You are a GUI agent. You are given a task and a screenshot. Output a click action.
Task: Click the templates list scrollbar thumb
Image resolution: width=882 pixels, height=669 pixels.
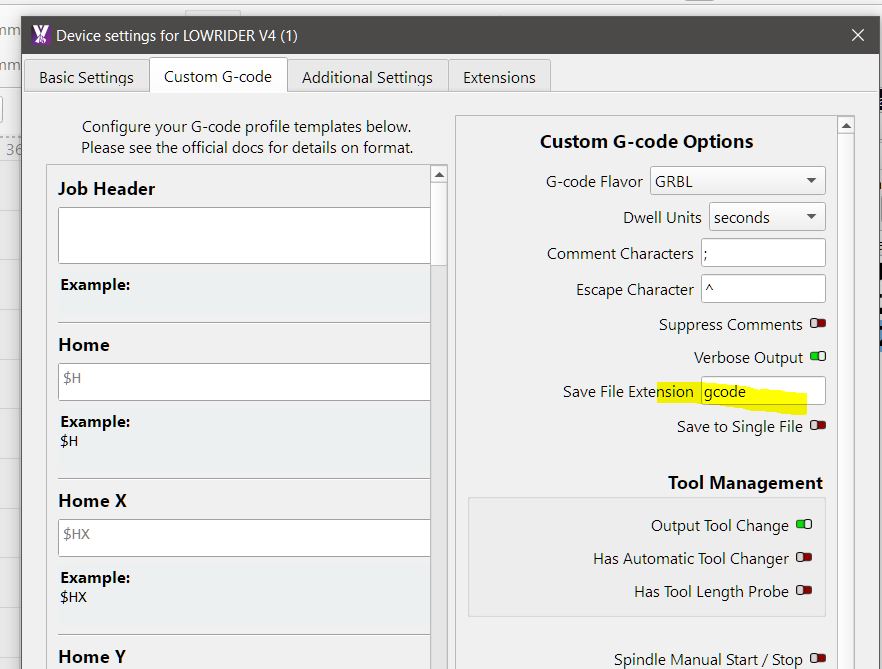point(439,223)
